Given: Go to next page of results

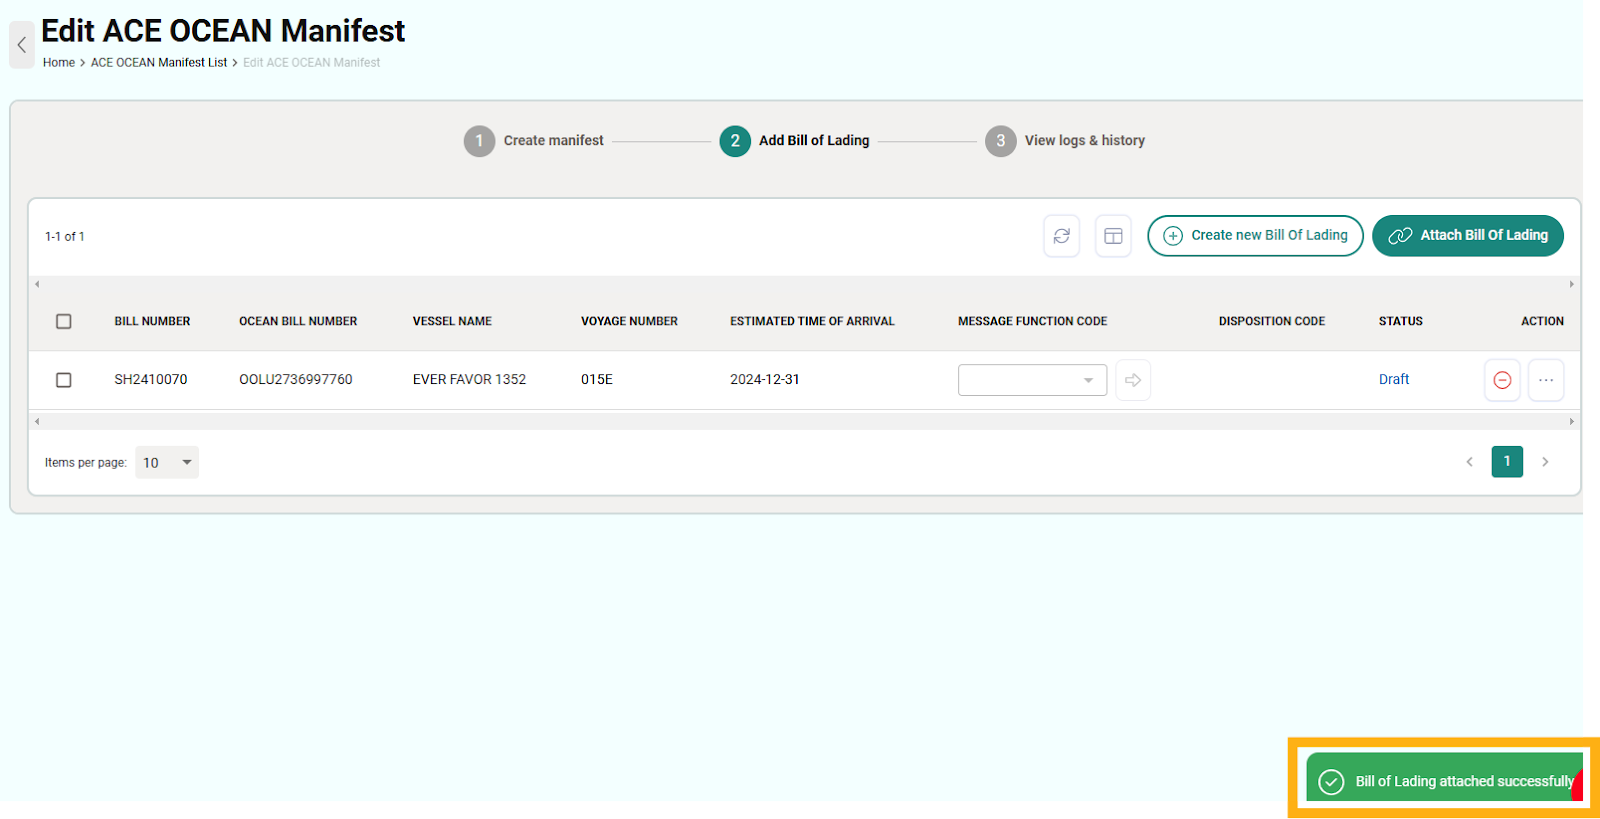Looking at the screenshot, I should [1545, 462].
